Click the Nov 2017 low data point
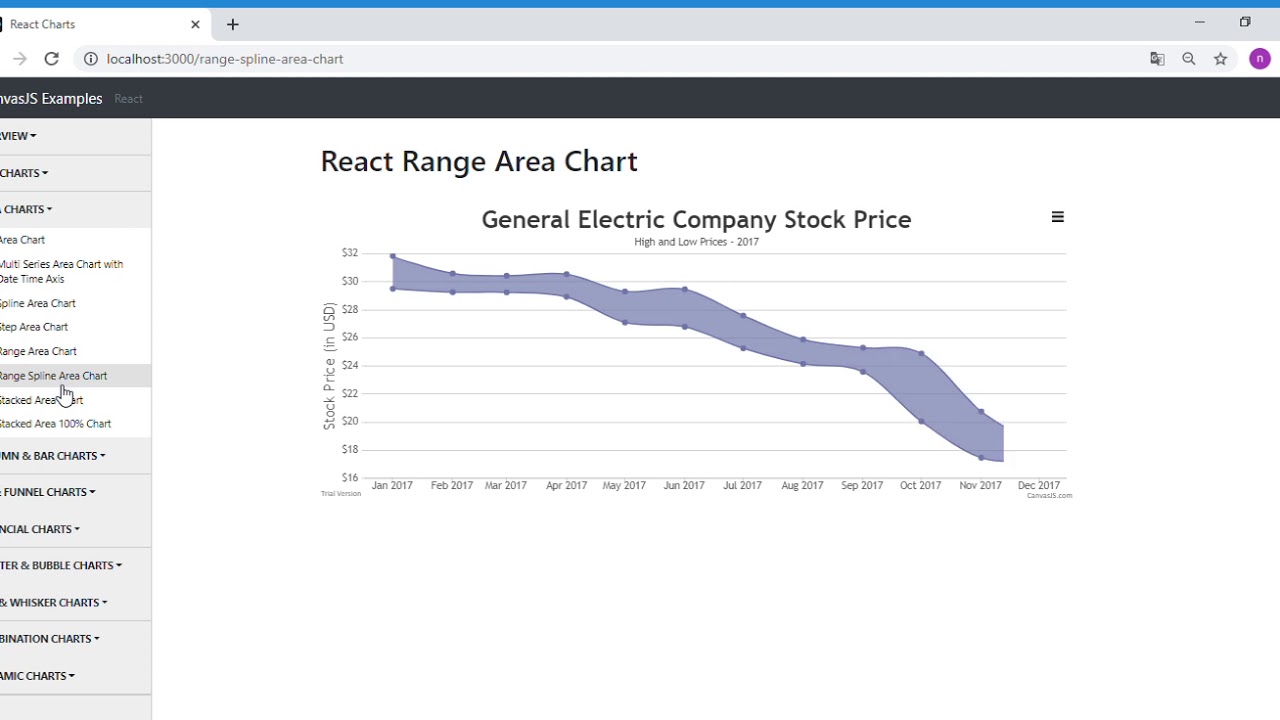 [x=981, y=458]
